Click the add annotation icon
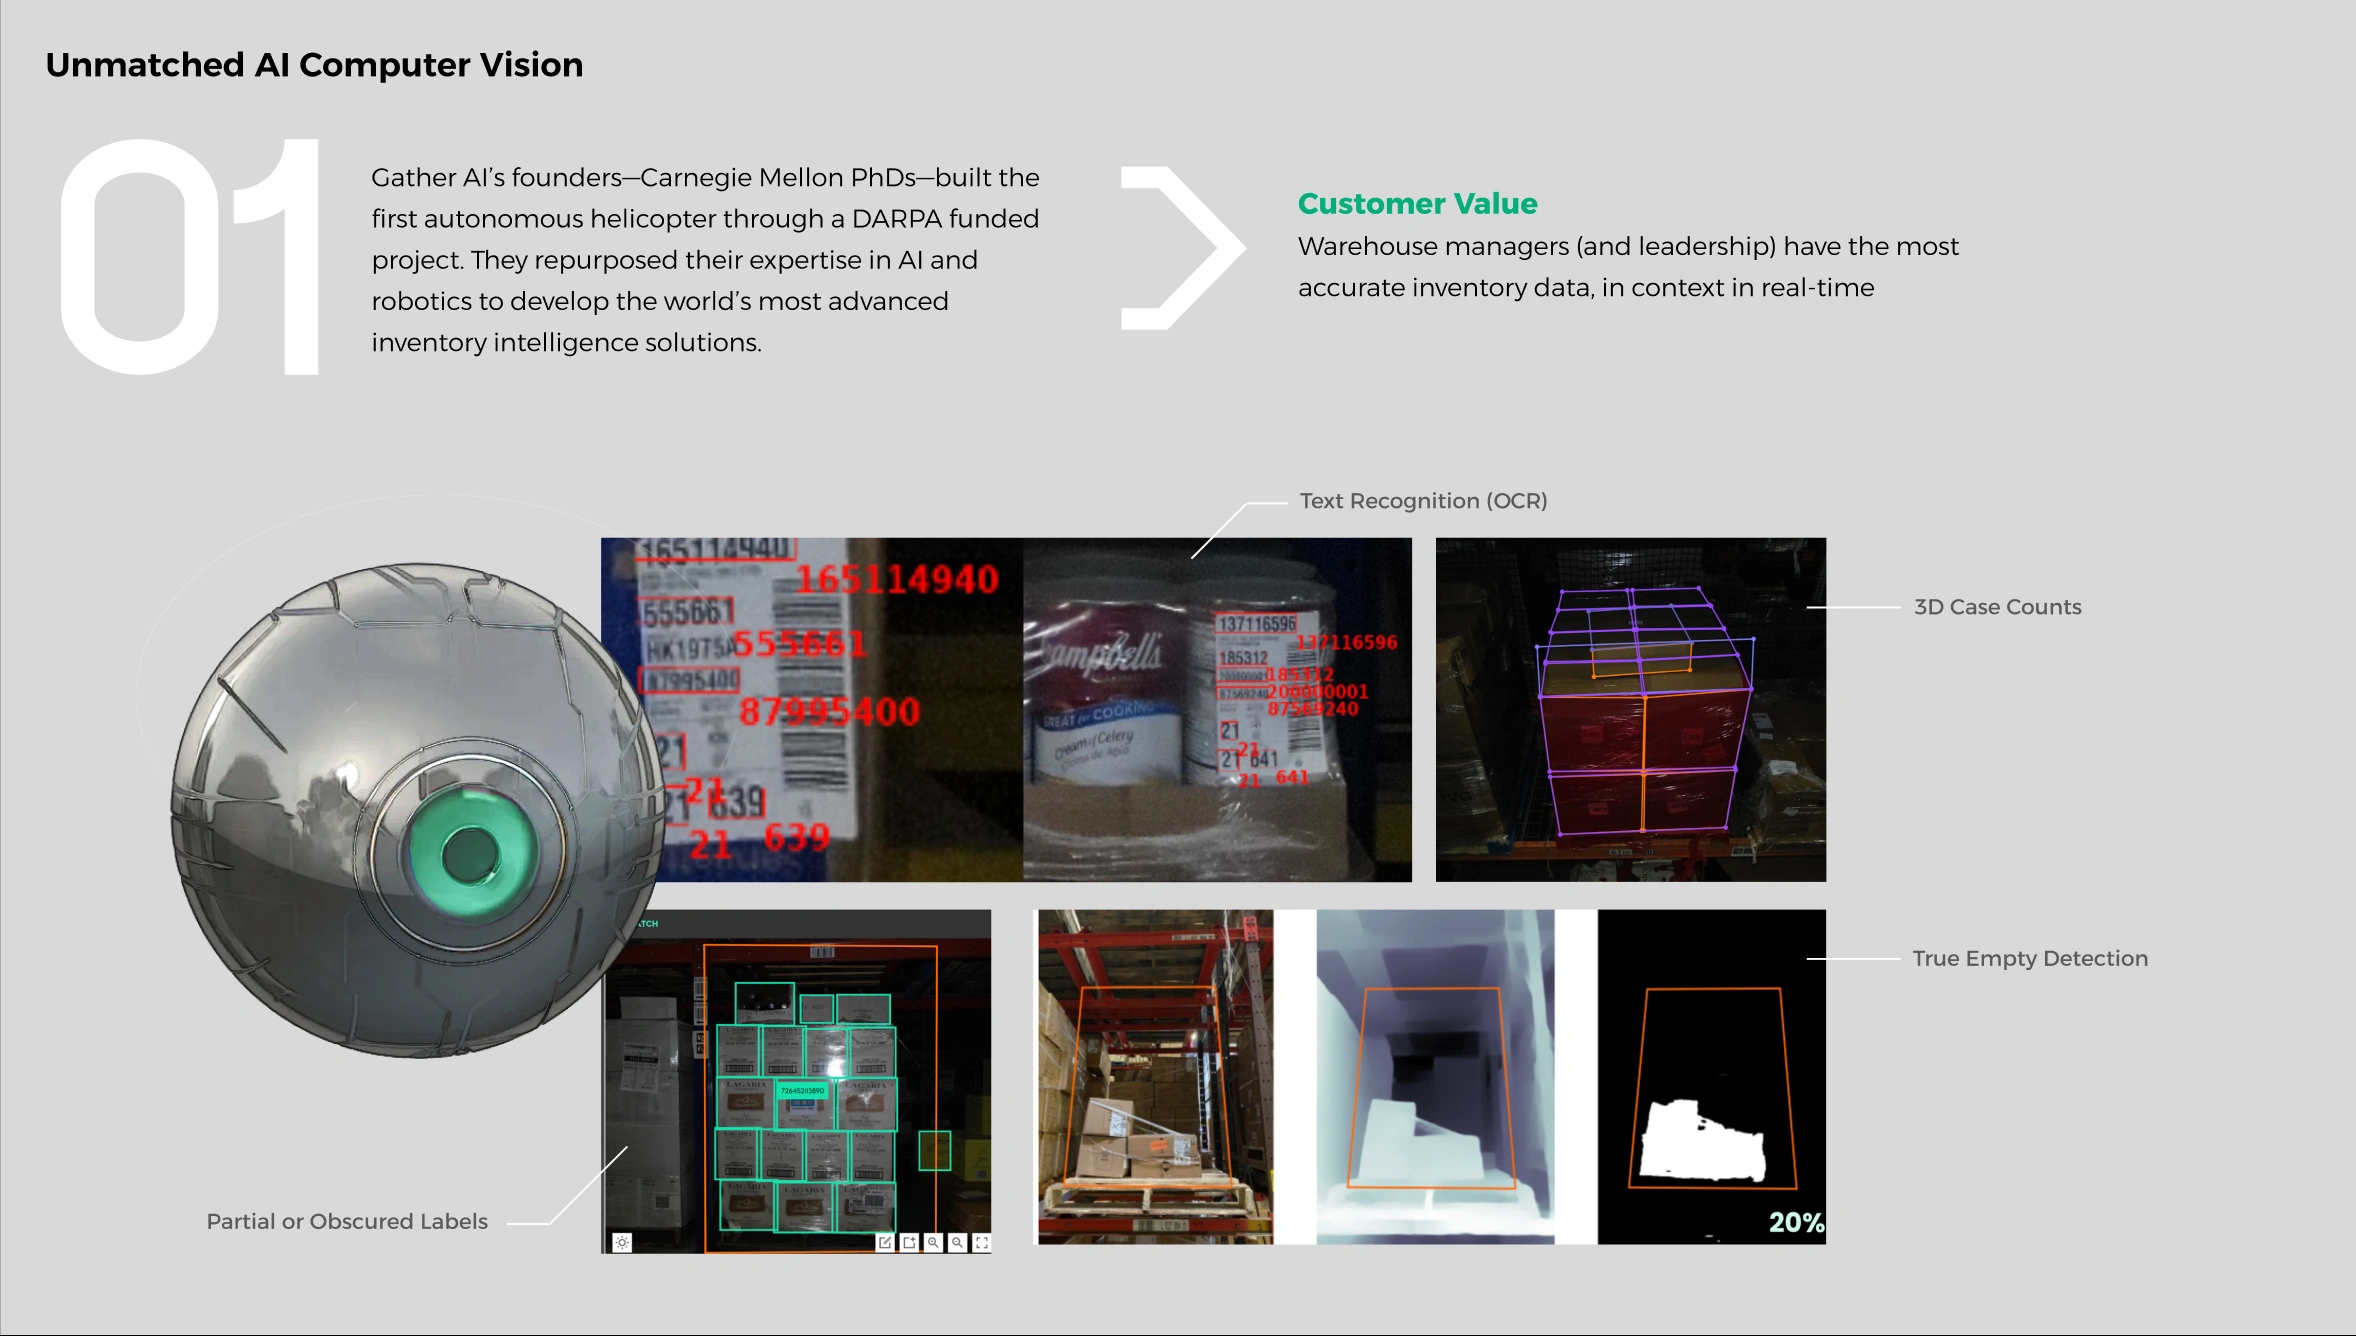This screenshot has height=1336, width=2356. coord(909,1242)
